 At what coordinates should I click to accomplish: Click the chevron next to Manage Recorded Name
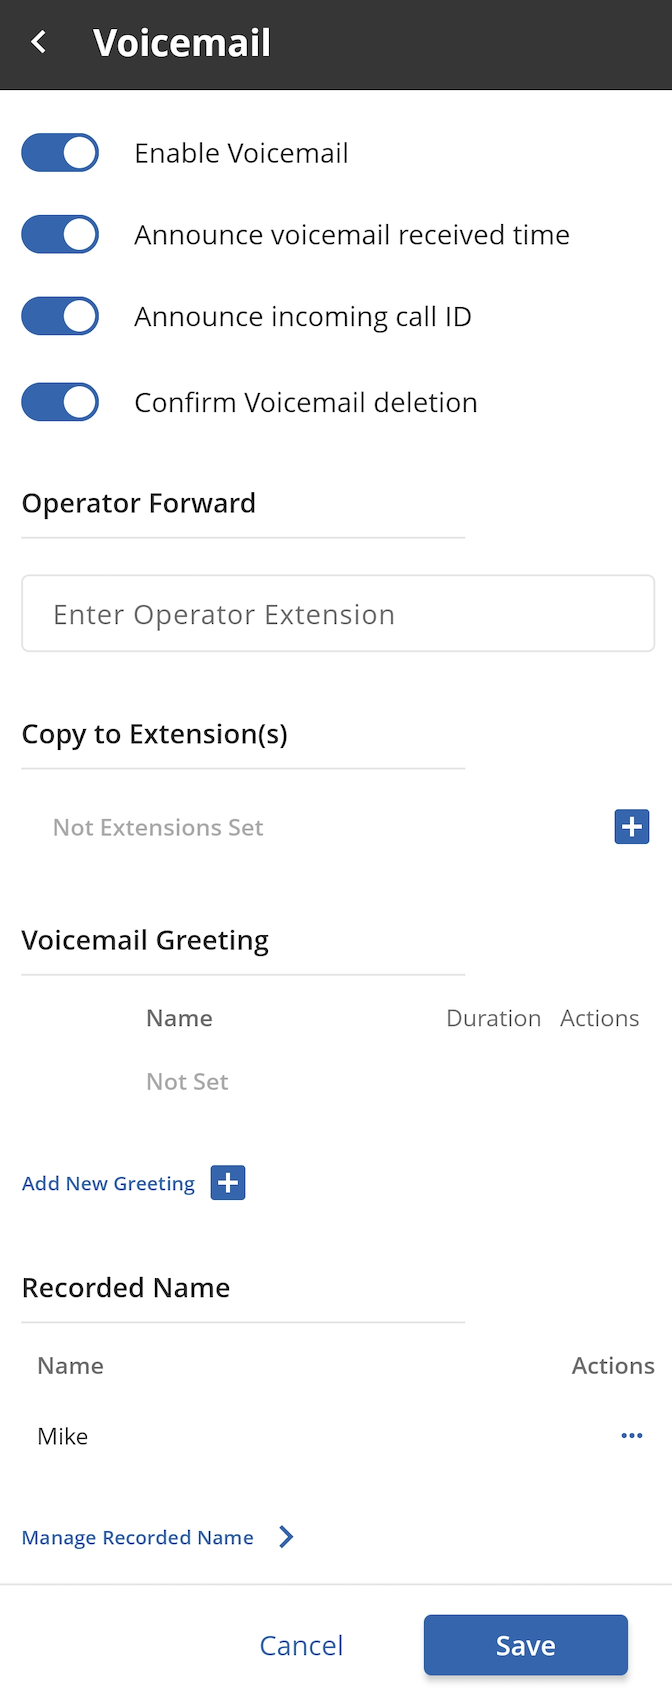286,1537
